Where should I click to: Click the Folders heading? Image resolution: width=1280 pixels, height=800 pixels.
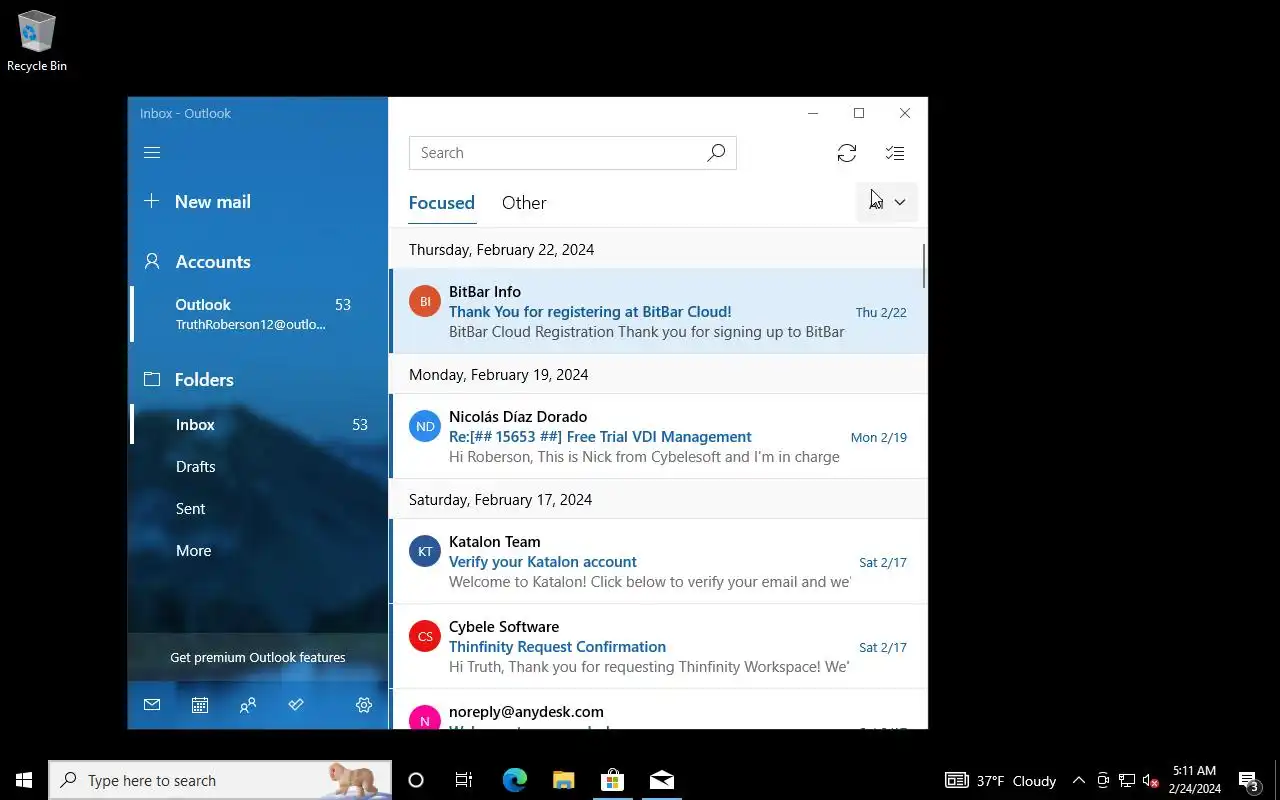click(204, 379)
